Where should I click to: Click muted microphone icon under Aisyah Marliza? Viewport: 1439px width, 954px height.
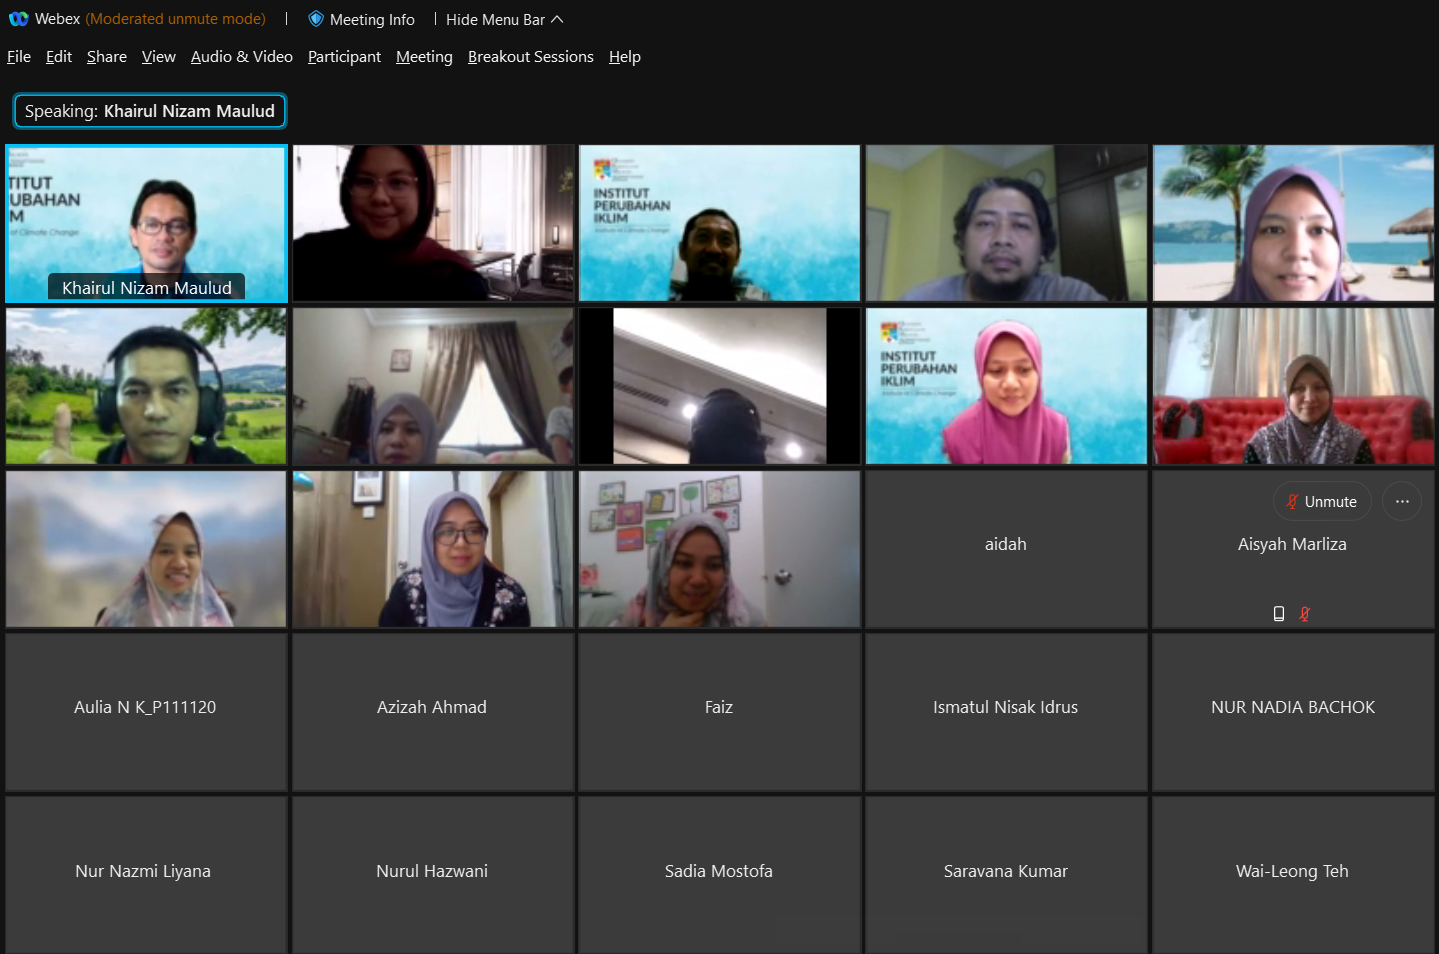[1304, 614]
